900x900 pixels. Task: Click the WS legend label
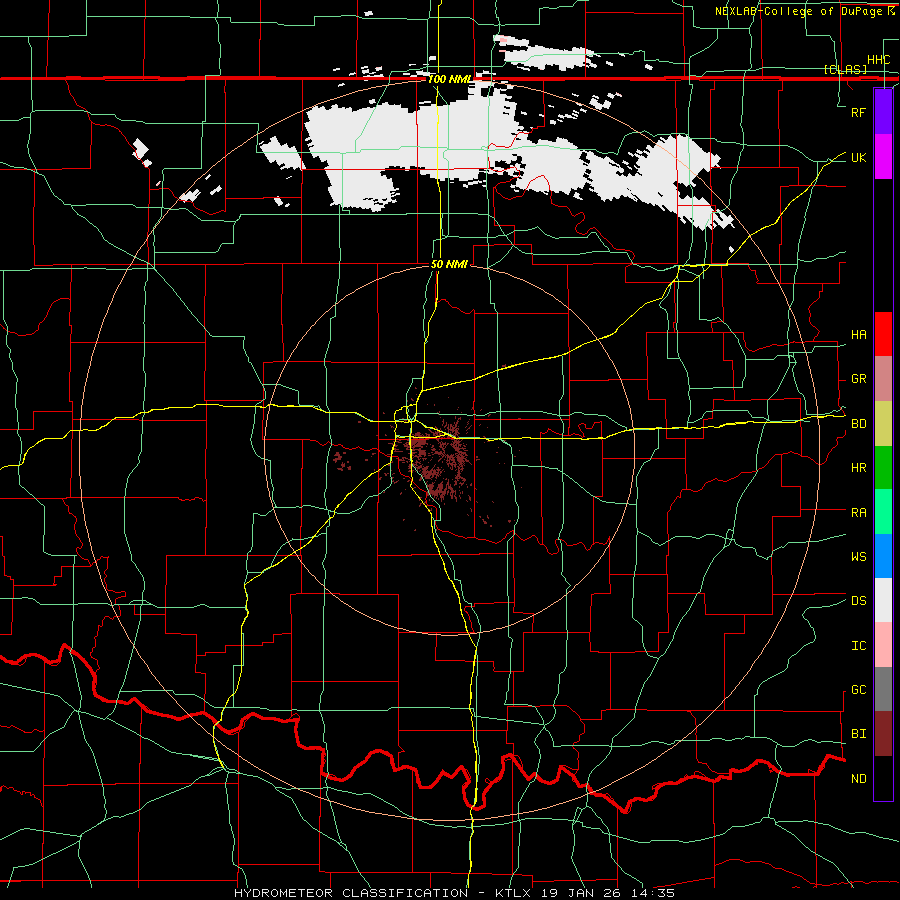pyautogui.click(x=859, y=557)
